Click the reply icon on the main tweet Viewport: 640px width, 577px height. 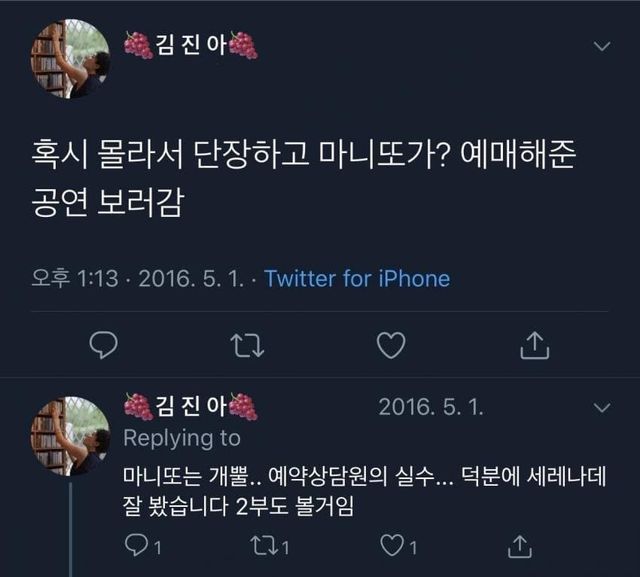[104, 345]
